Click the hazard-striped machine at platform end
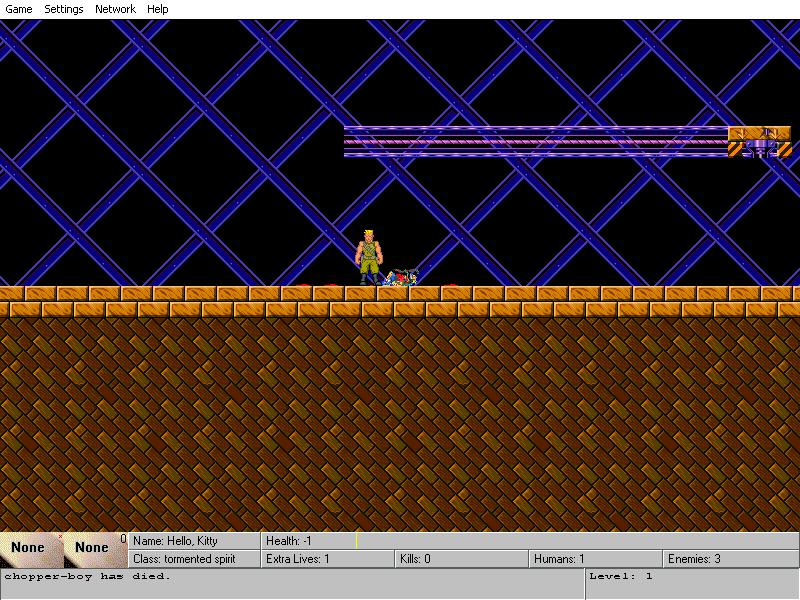This screenshot has width=800, height=600. (760, 142)
